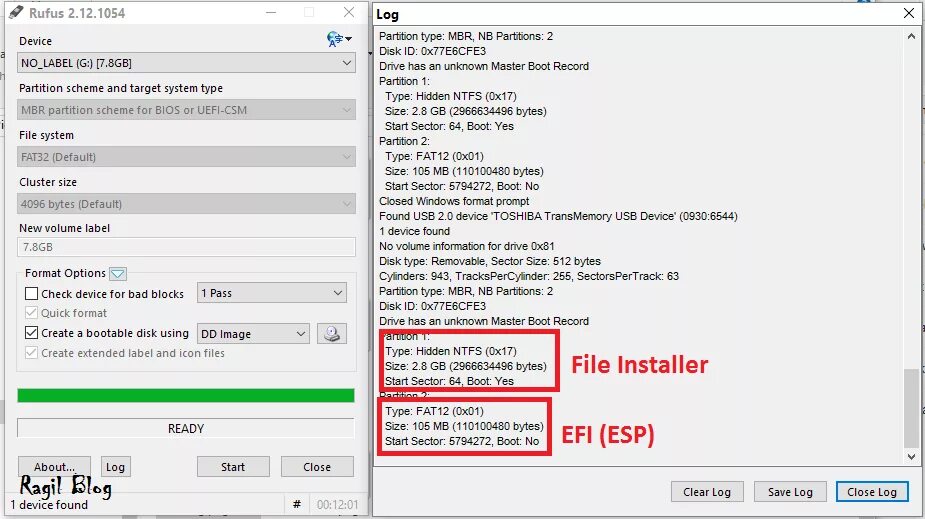The image size is (925, 519).
Task: Toggle the Quick format checkbox
Action: click(32, 313)
